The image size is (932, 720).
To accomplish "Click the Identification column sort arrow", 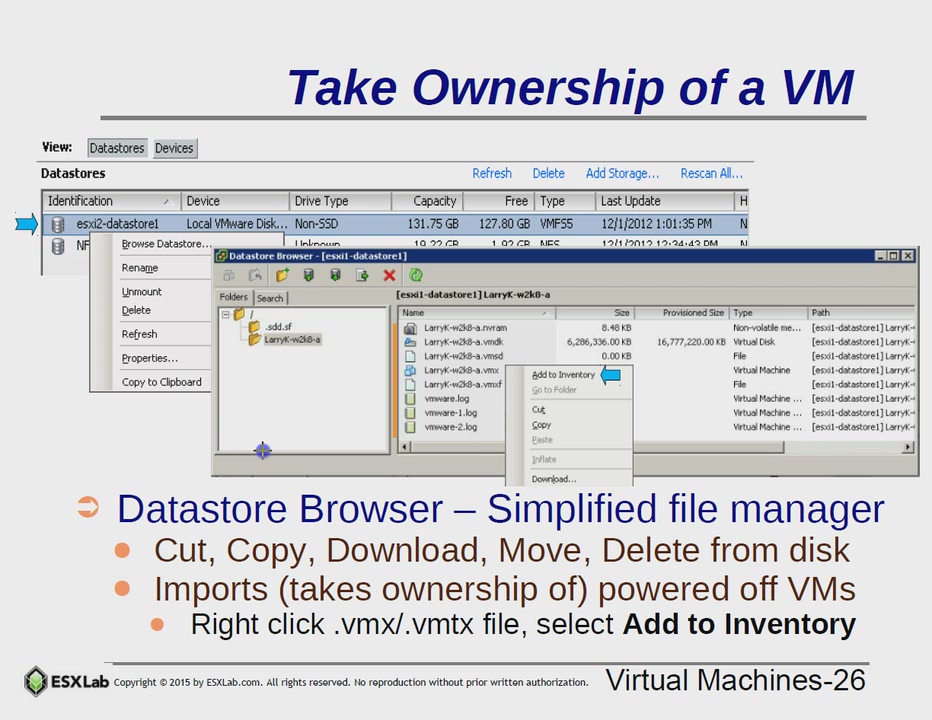I will click(x=168, y=202).
